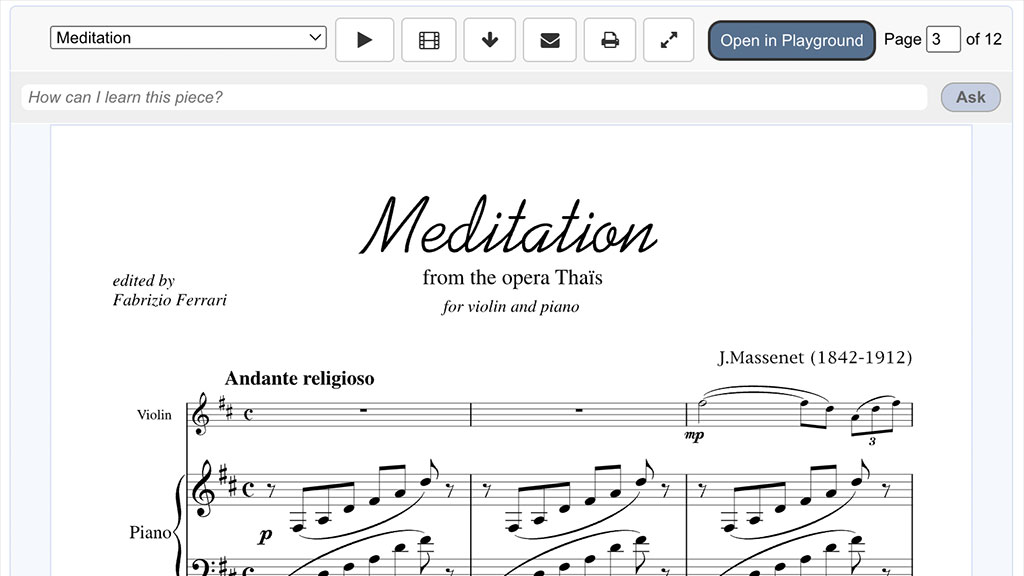Click the Ask button
This screenshot has height=576, width=1024.
click(x=970, y=97)
